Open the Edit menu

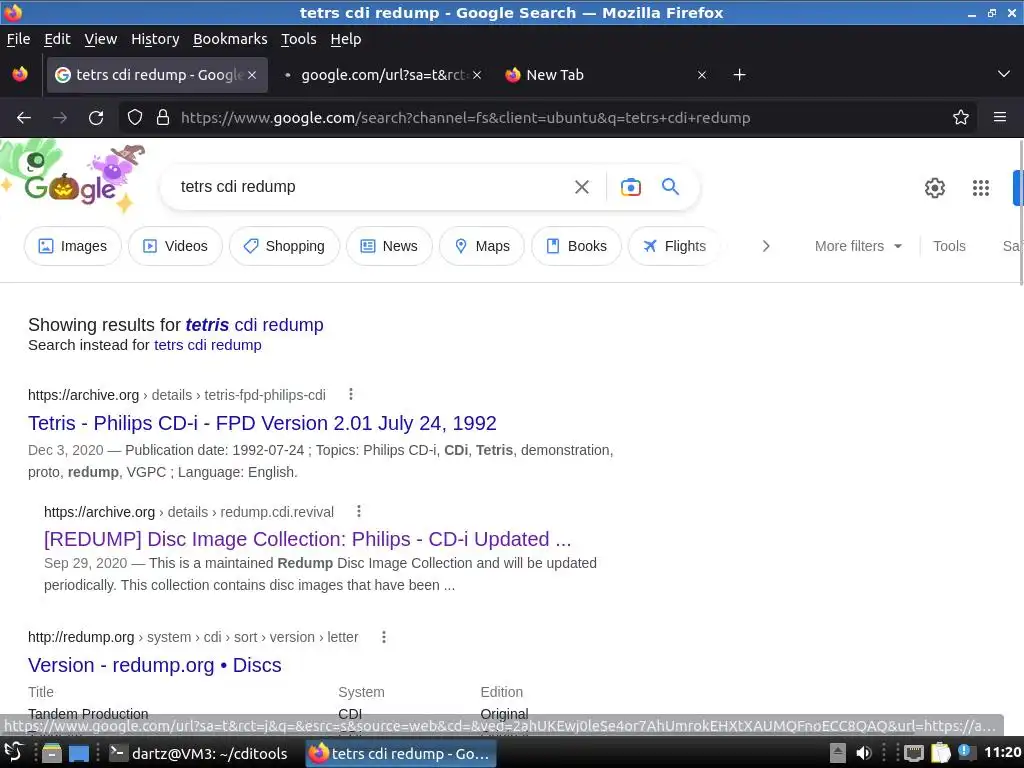57,39
